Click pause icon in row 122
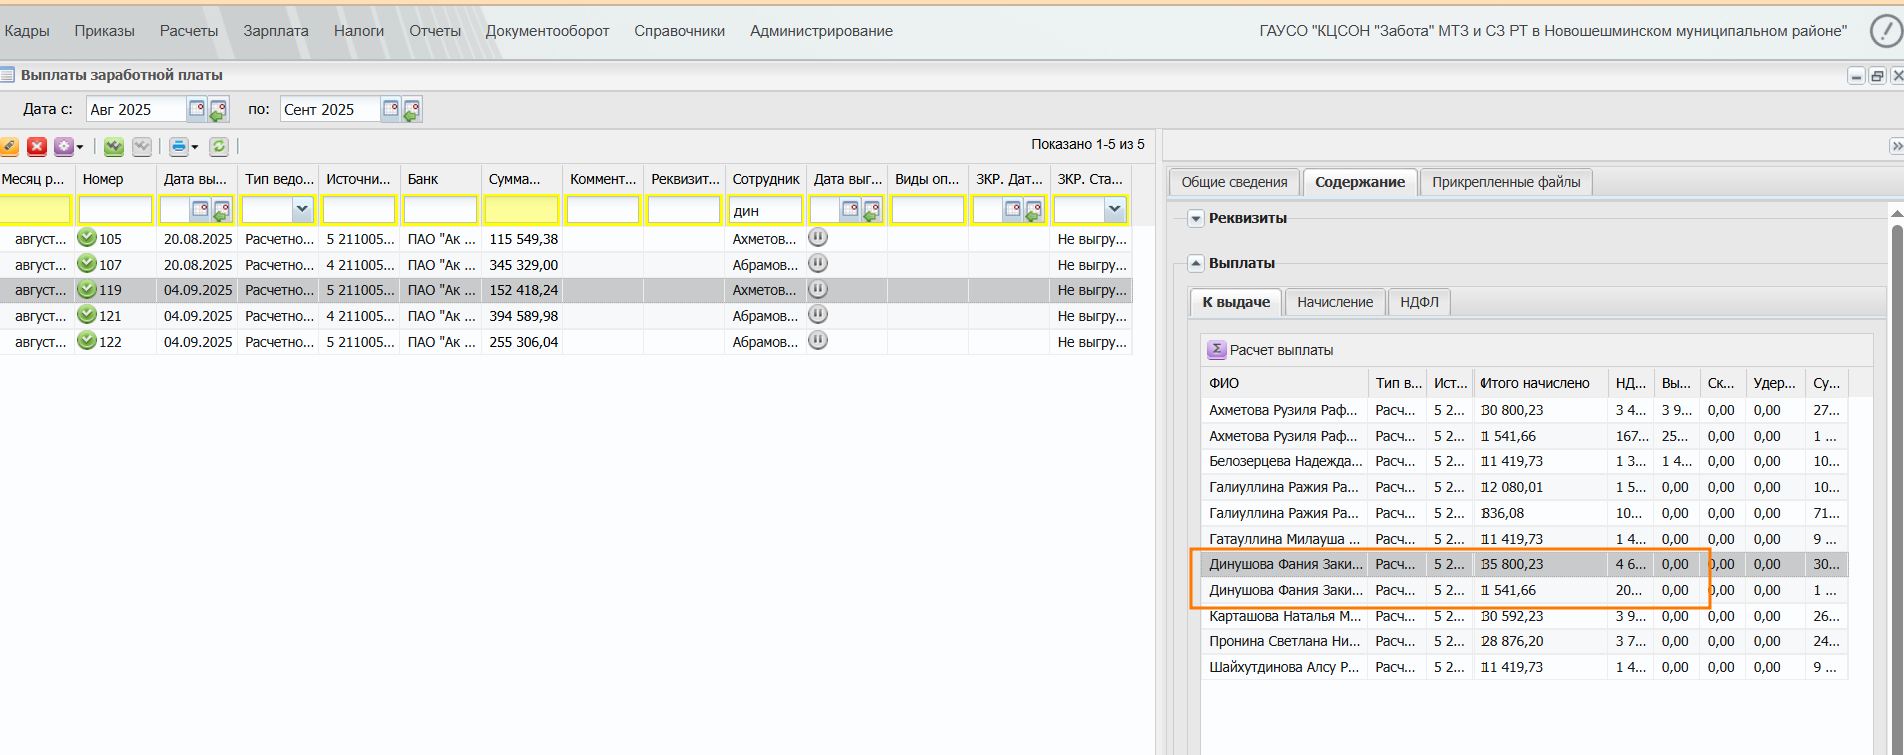Image resolution: width=1904 pixels, height=755 pixels. (818, 340)
